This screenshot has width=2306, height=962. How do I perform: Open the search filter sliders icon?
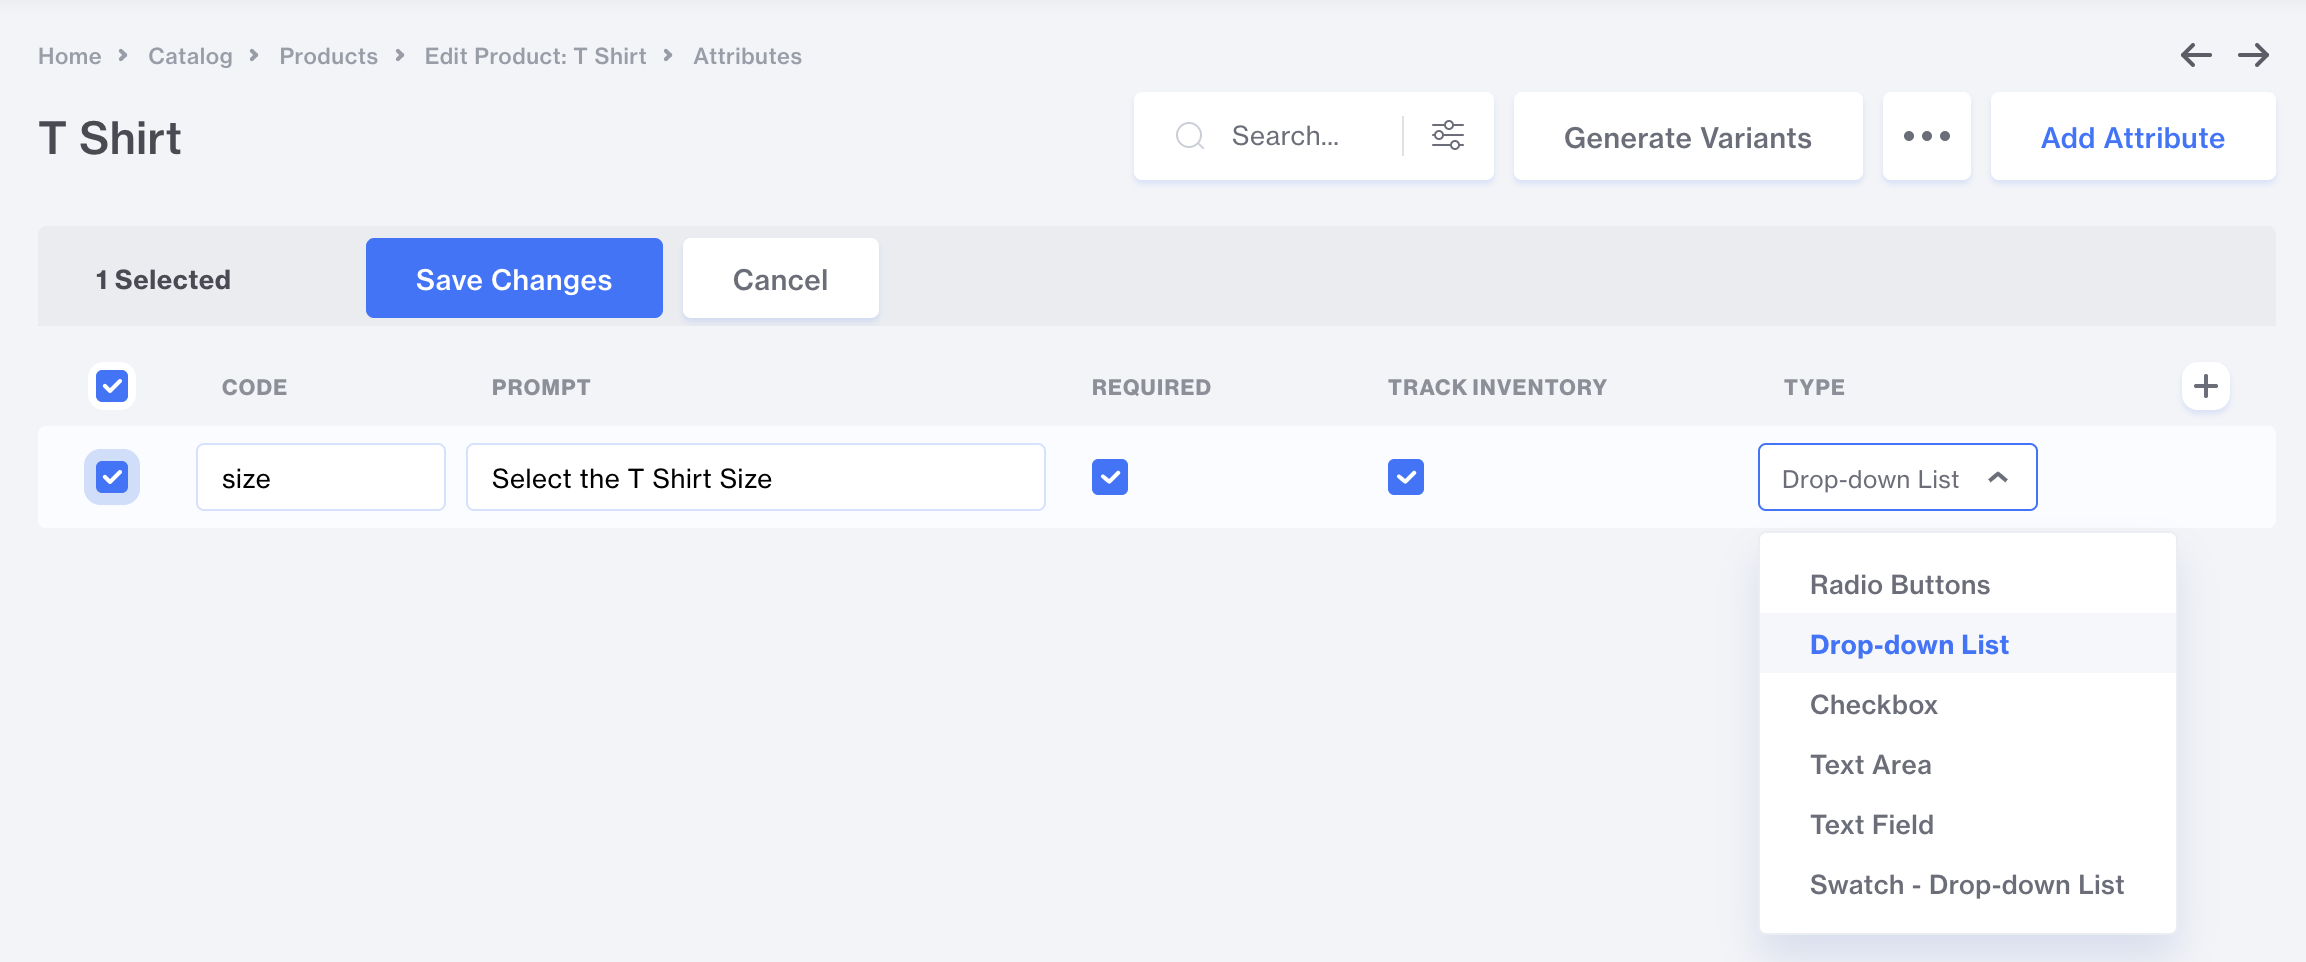[1448, 135]
